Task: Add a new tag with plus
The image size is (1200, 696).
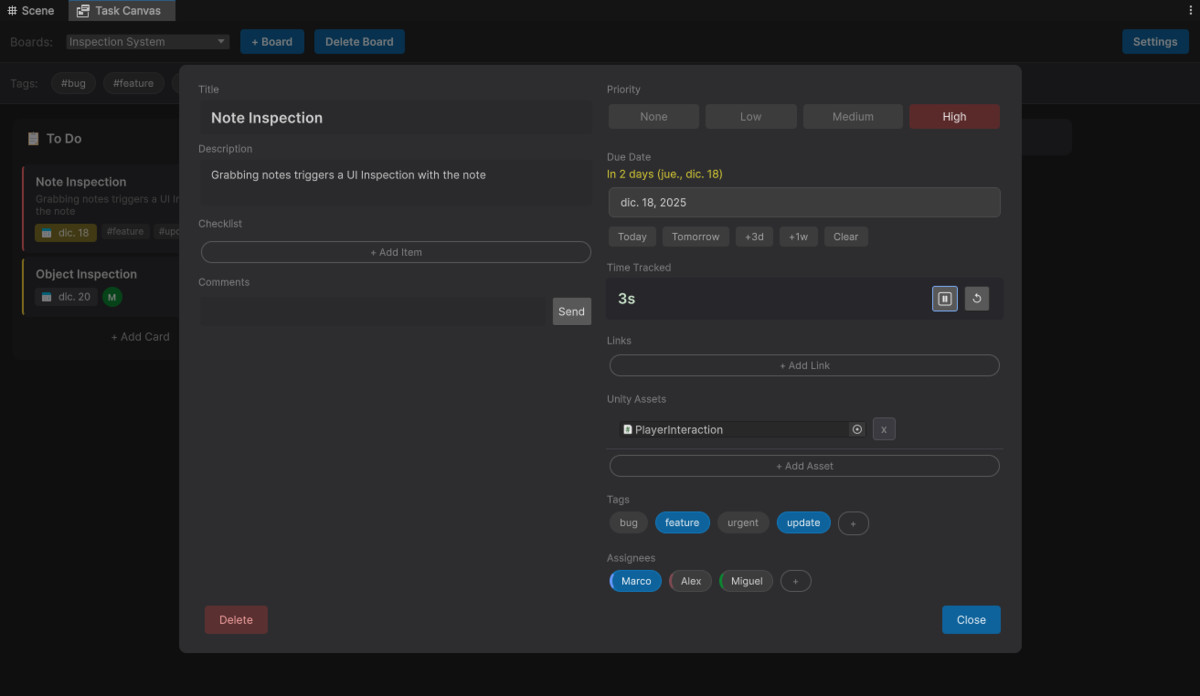Action: (853, 523)
